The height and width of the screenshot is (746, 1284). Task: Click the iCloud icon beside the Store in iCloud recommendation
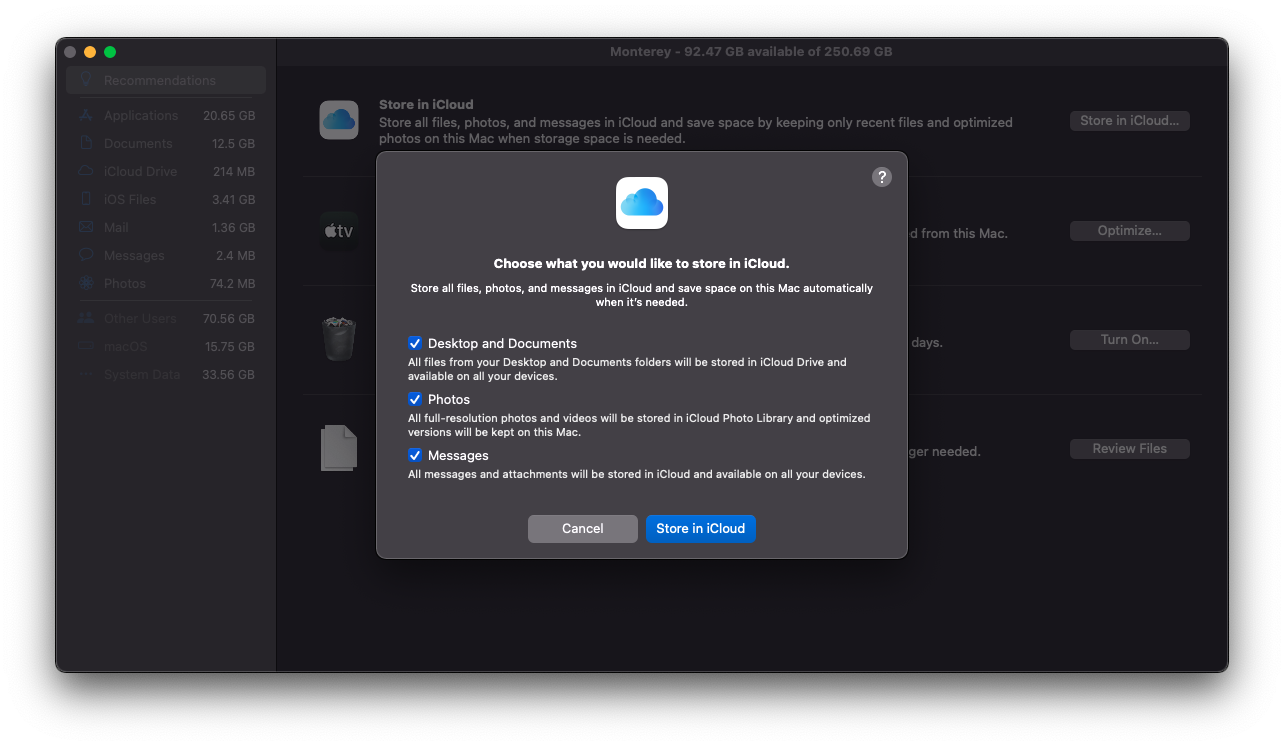coord(339,120)
